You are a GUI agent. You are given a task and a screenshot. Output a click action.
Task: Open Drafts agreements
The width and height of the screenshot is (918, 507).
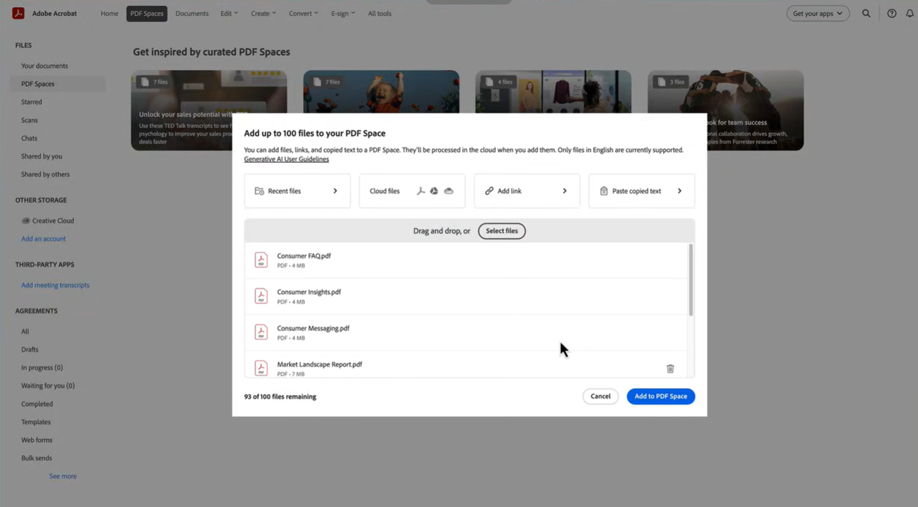[x=30, y=350]
